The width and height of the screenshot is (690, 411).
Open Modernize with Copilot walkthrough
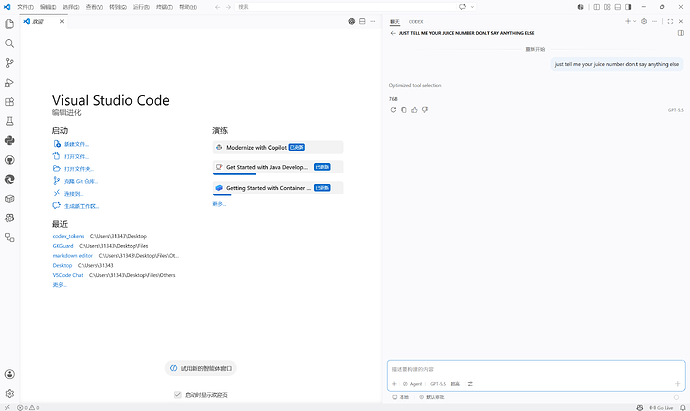click(278, 147)
